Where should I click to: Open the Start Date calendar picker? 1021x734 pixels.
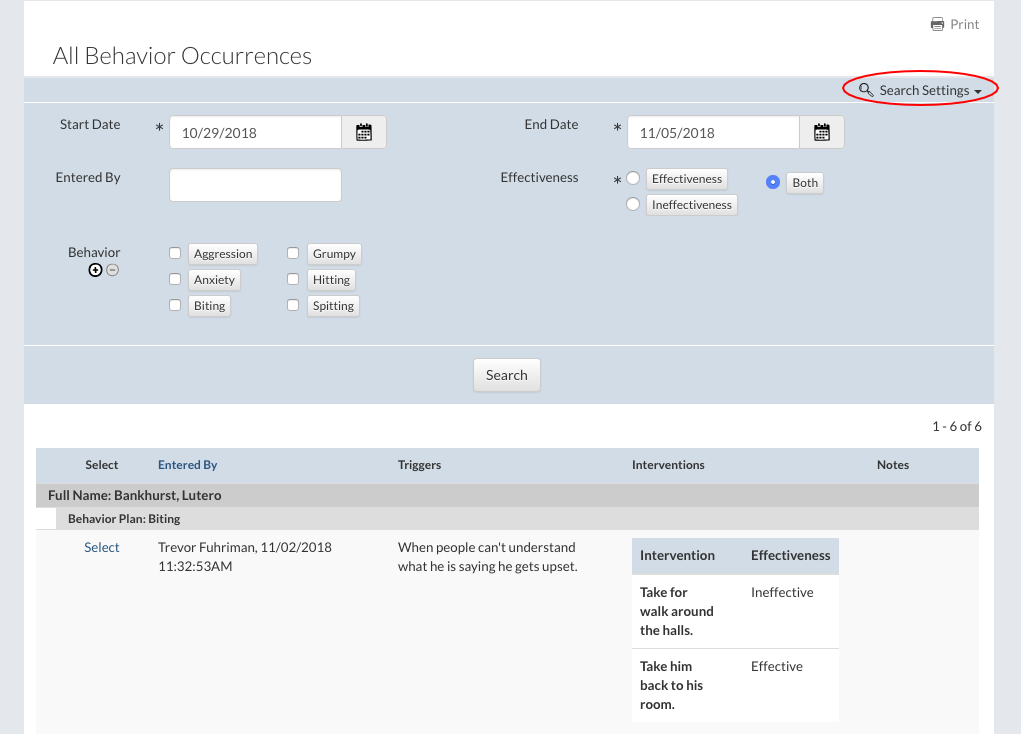(364, 132)
